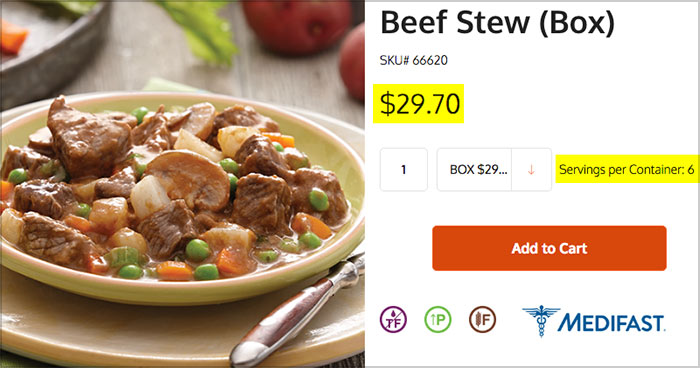Click the beef stew product photo
700x368 pixels.
click(182, 184)
